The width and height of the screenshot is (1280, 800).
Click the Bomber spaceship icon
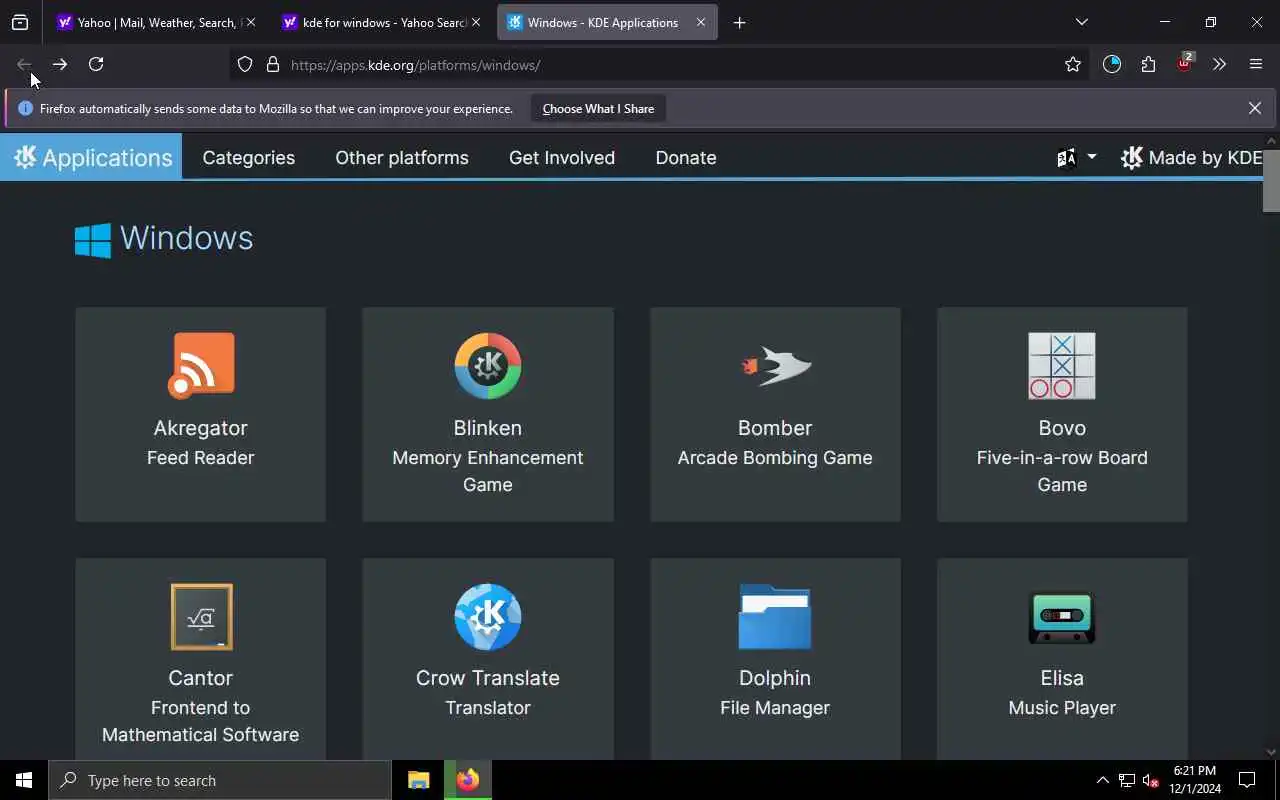(775, 366)
